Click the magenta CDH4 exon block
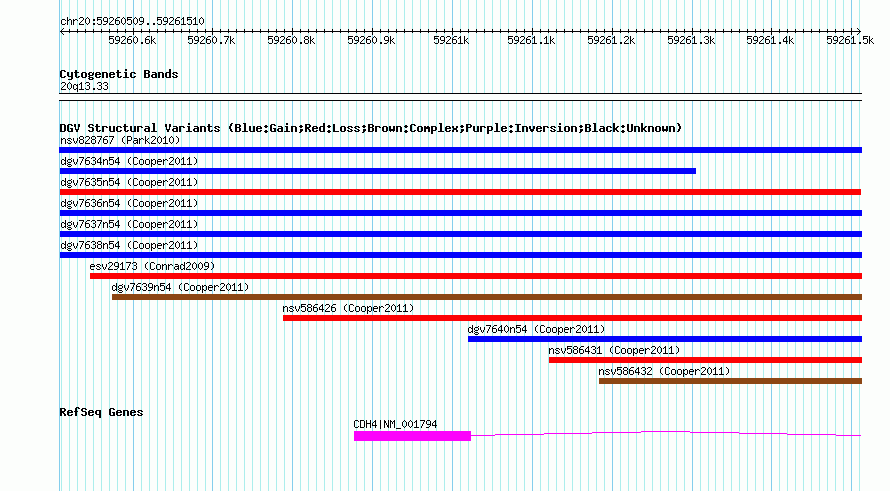Viewport: 890px width, 491px height. [x=412, y=436]
